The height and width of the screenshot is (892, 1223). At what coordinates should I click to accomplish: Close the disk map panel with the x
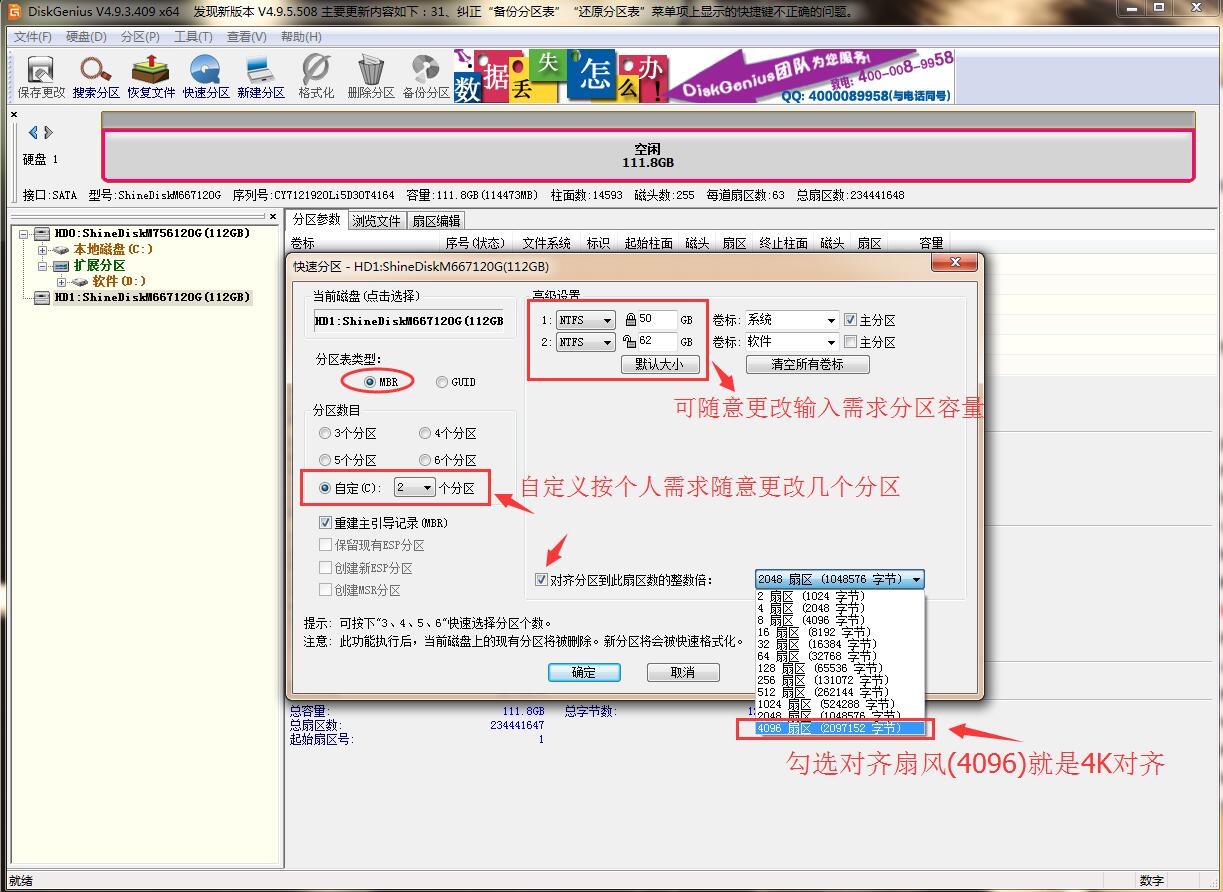click(x=14, y=114)
